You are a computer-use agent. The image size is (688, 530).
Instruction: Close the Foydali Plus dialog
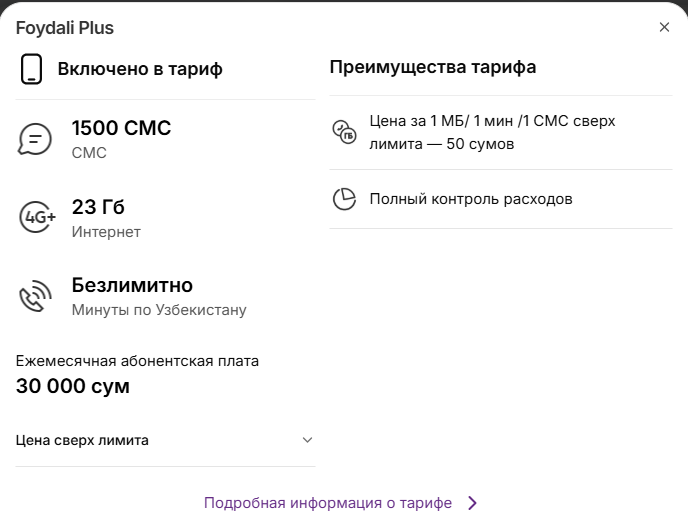click(664, 27)
